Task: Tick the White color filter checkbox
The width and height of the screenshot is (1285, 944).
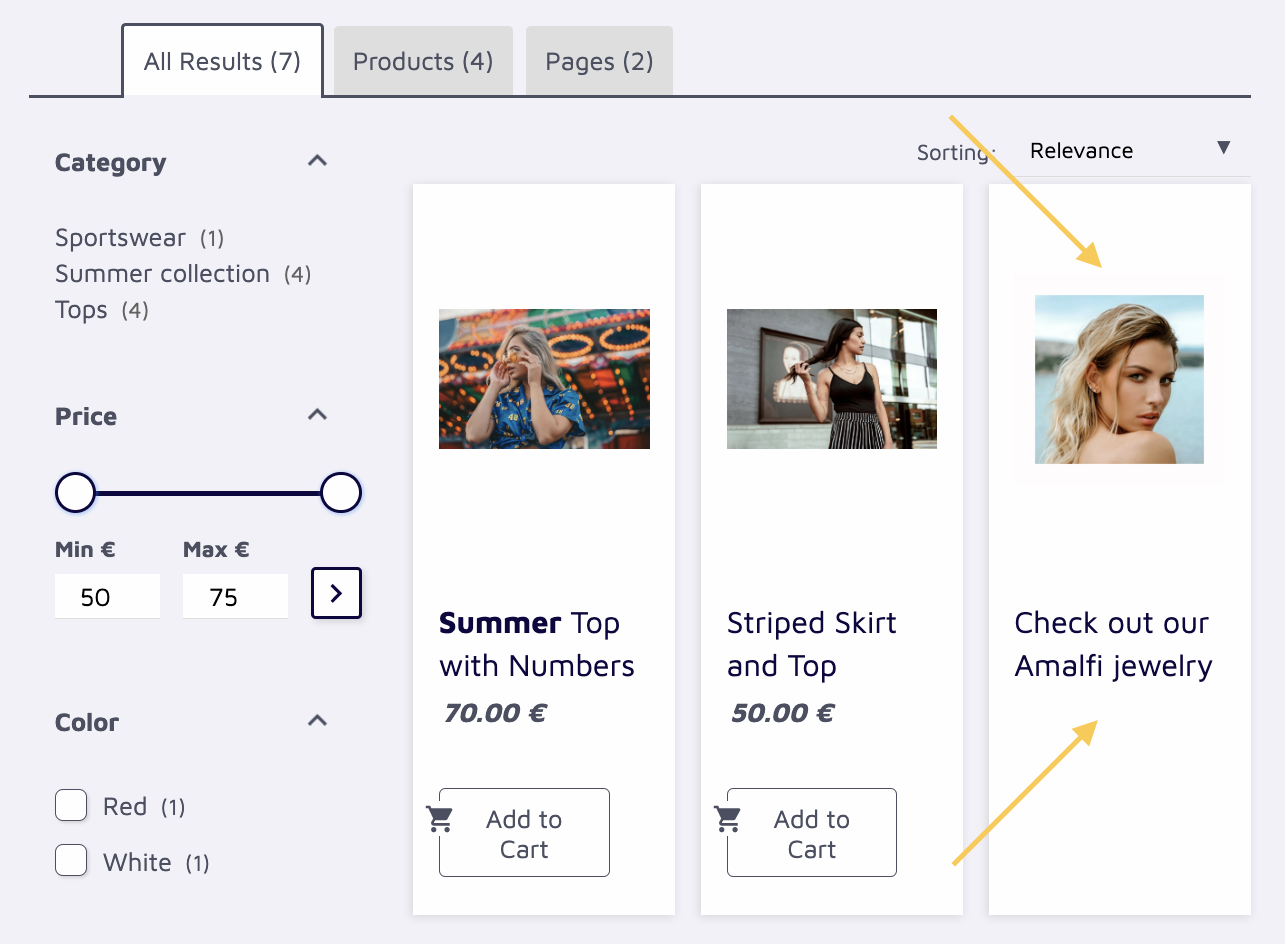Action: (71, 860)
